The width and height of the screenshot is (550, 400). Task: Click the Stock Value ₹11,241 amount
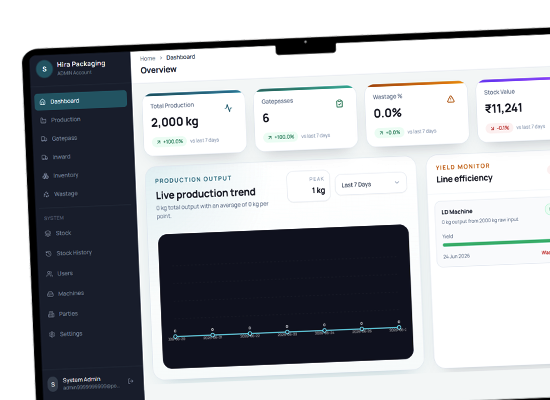coord(503,108)
